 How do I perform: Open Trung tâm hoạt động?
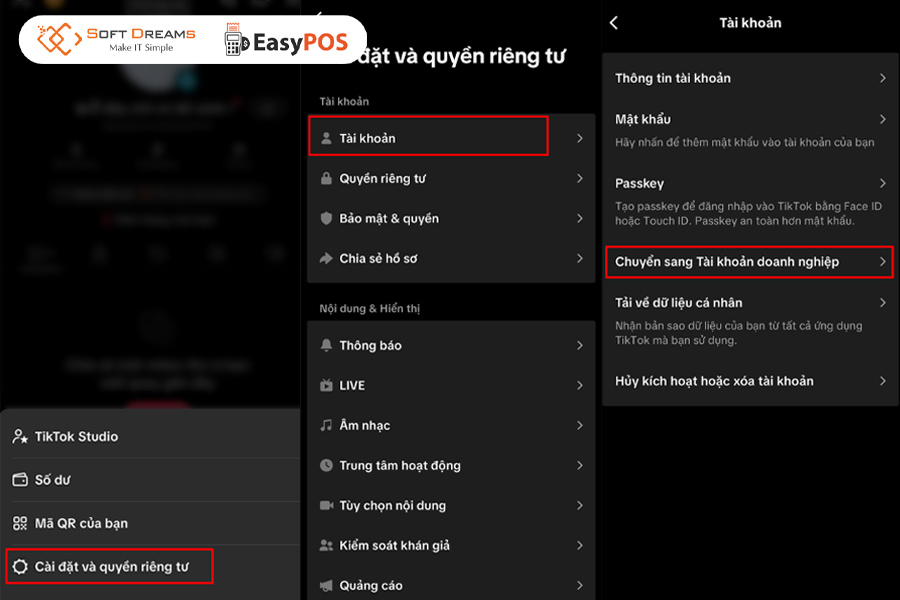coord(447,466)
